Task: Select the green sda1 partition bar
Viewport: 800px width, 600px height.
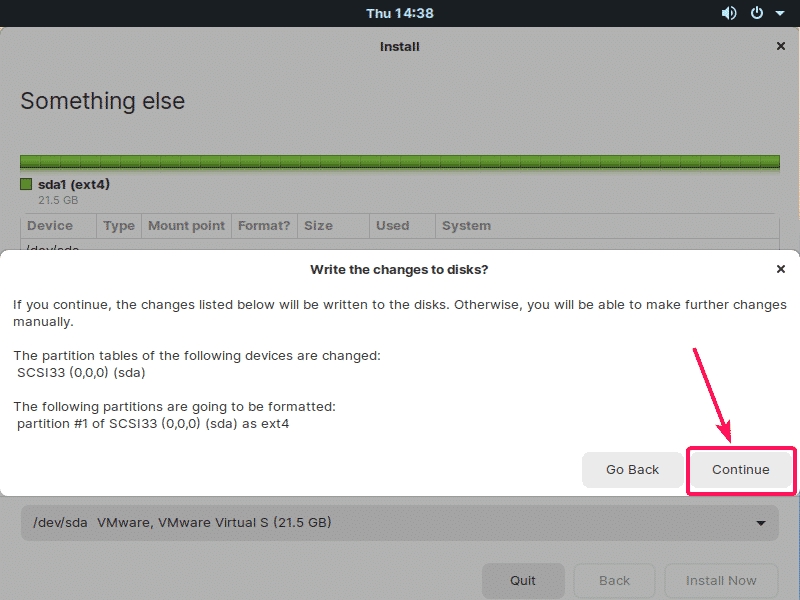Action: [399, 162]
